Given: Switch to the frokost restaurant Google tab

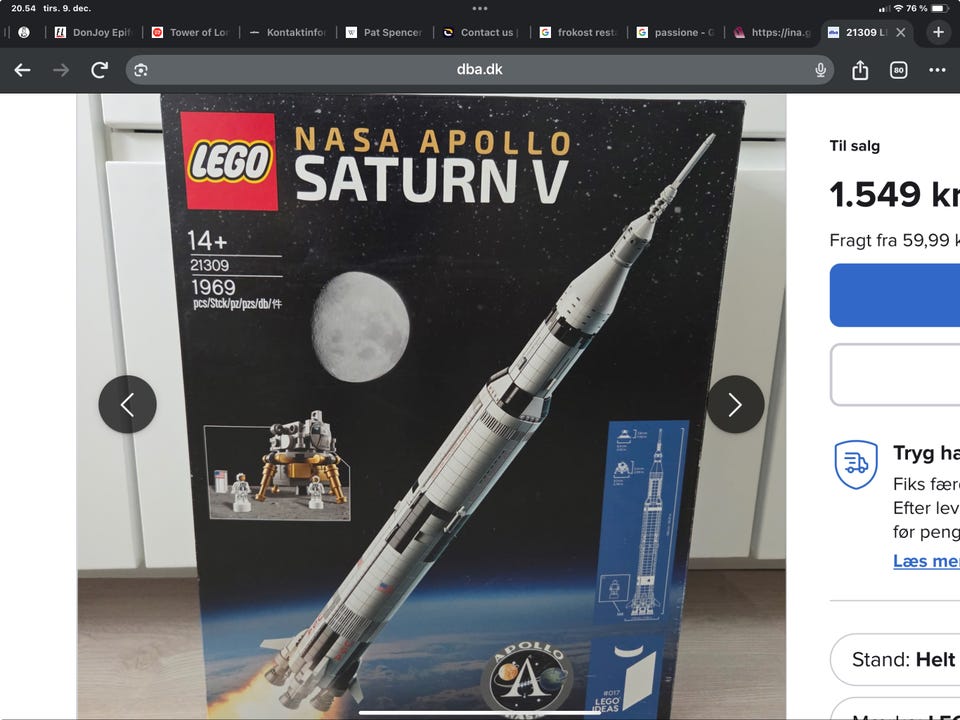Looking at the screenshot, I should (578, 32).
